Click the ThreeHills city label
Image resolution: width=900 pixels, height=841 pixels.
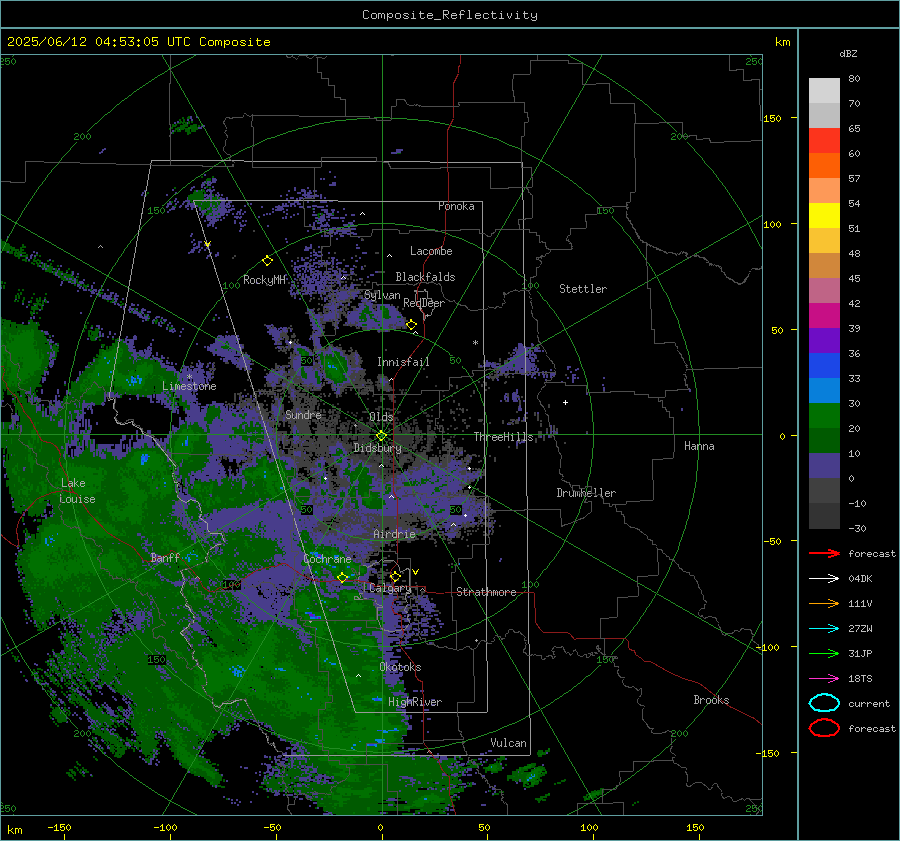click(503, 437)
